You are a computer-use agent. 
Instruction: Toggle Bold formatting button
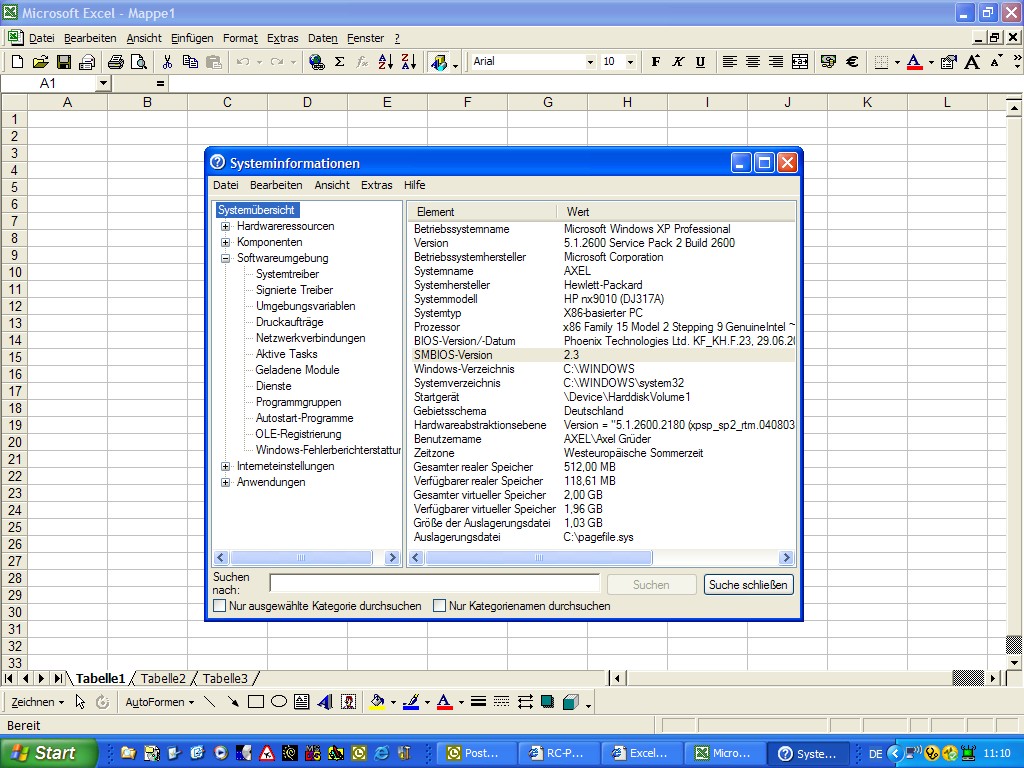(656, 62)
